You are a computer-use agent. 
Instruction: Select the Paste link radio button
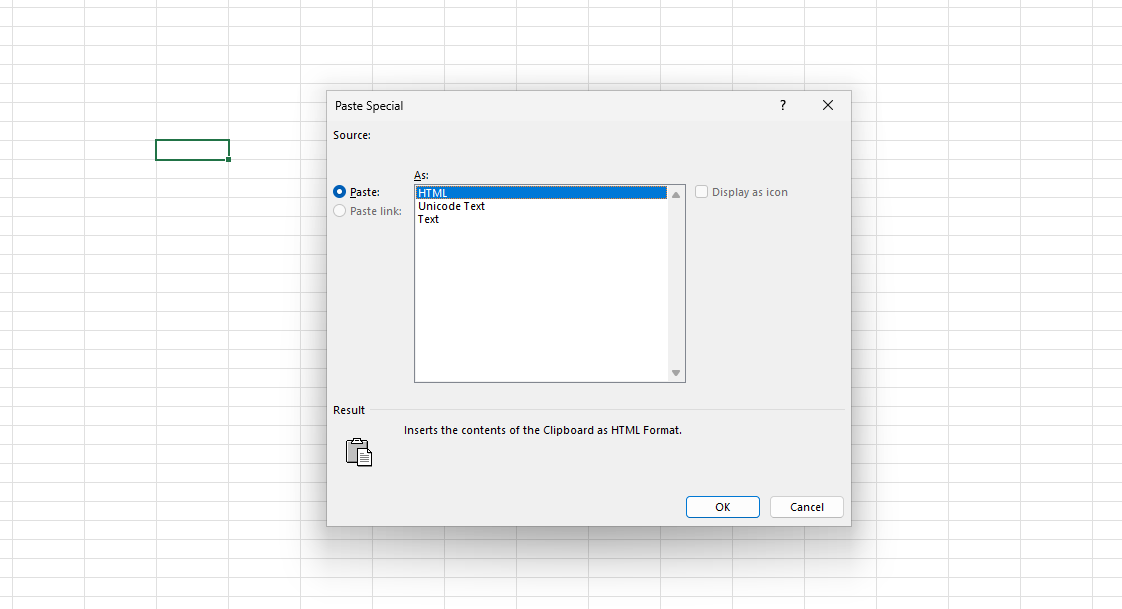click(x=340, y=211)
